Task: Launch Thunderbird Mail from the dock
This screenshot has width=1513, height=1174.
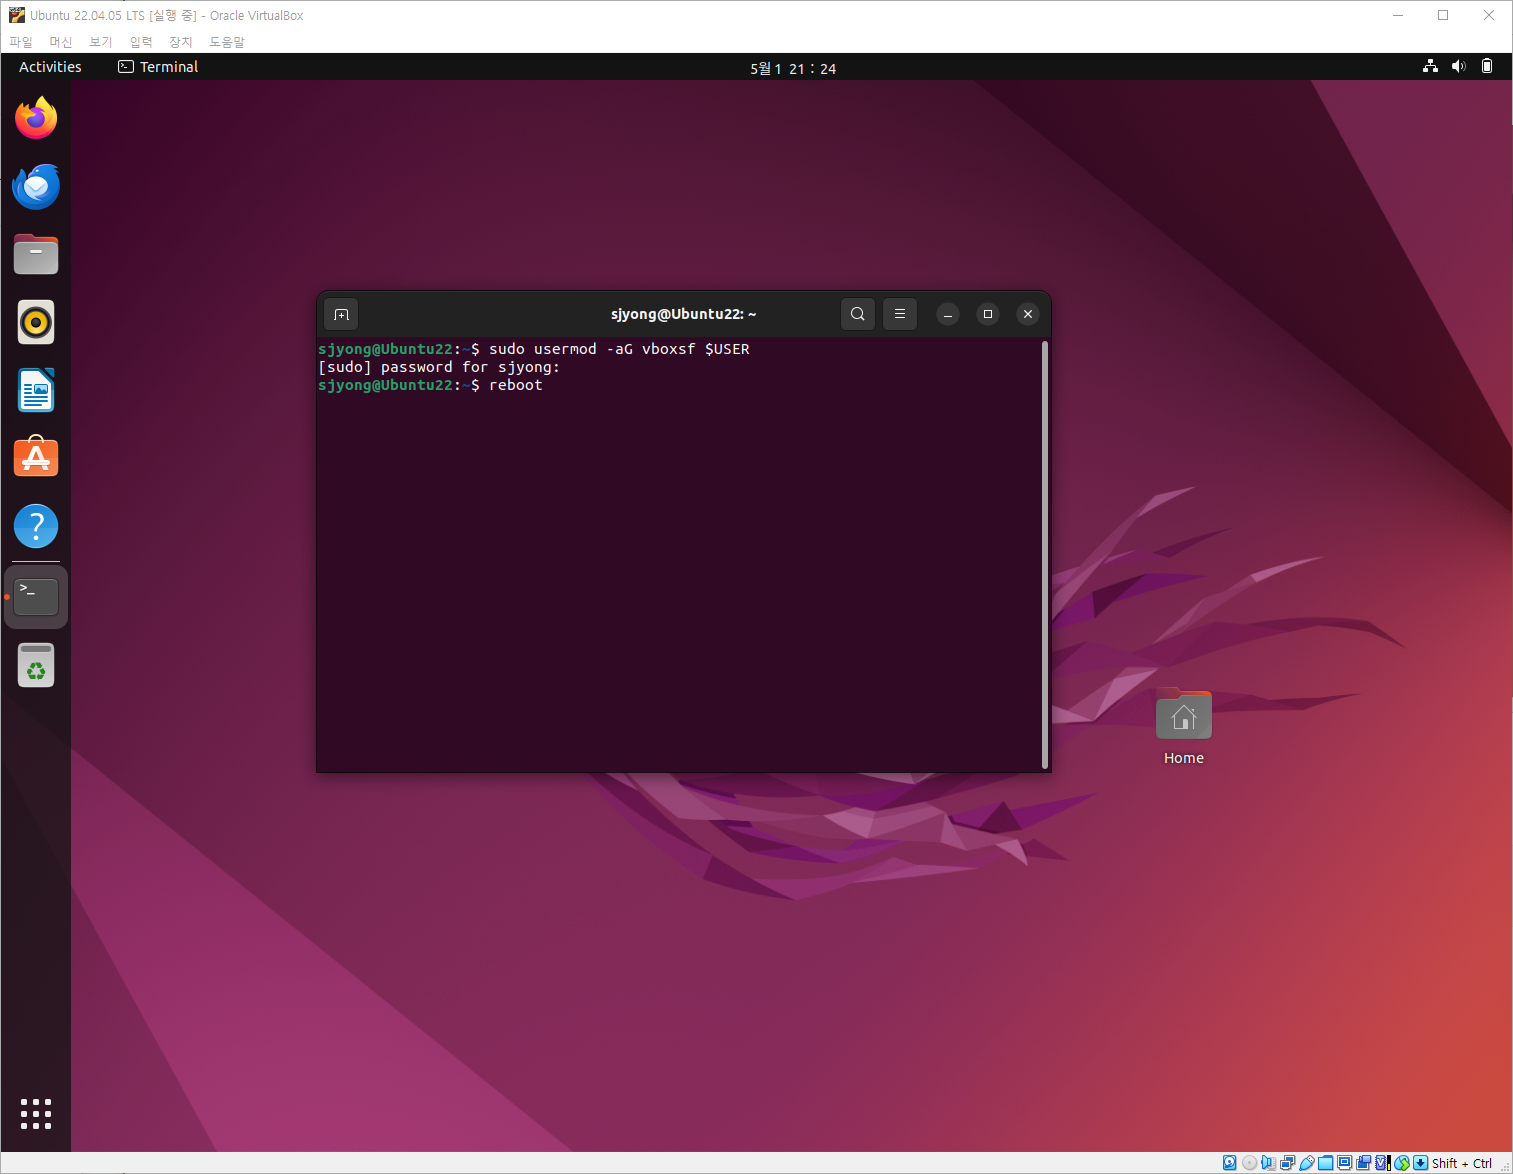Action: (36, 186)
